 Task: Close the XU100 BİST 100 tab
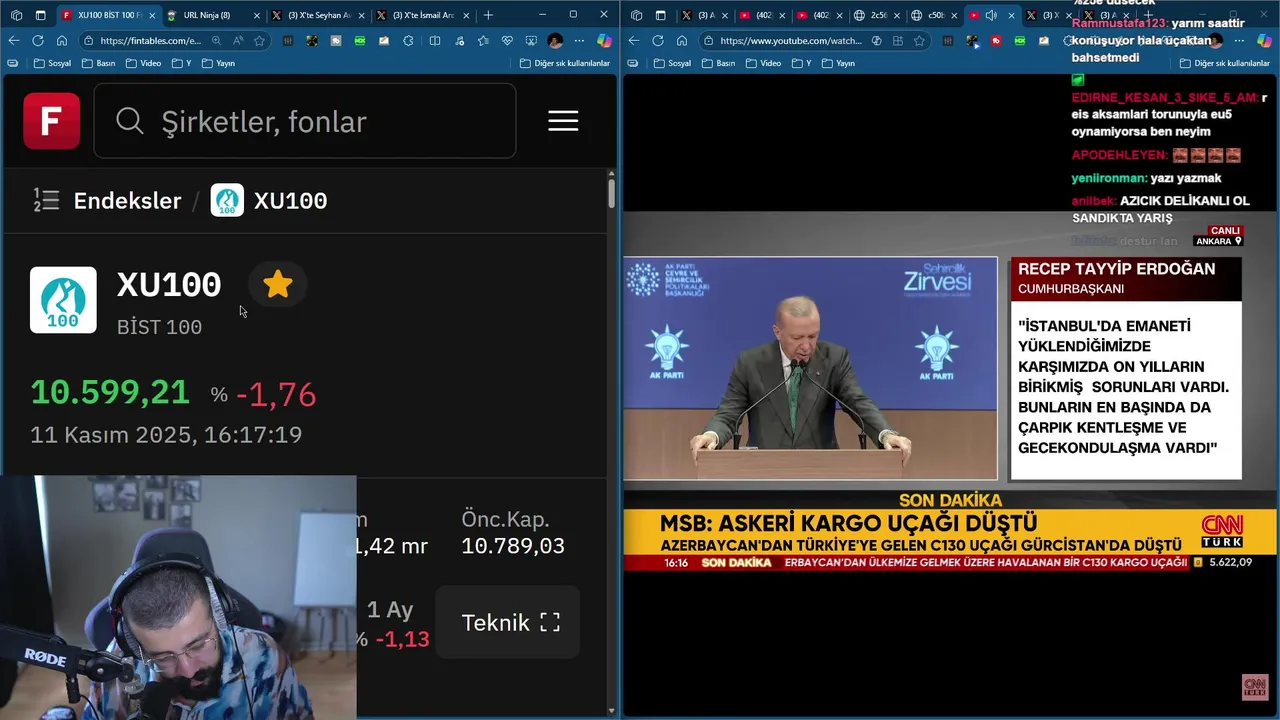point(152,15)
